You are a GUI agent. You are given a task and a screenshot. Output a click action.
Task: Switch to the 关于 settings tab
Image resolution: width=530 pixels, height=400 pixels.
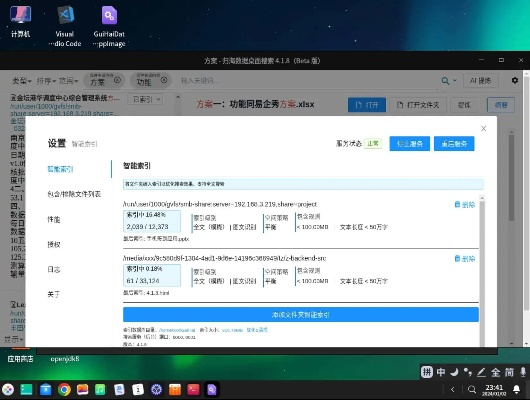click(54, 295)
